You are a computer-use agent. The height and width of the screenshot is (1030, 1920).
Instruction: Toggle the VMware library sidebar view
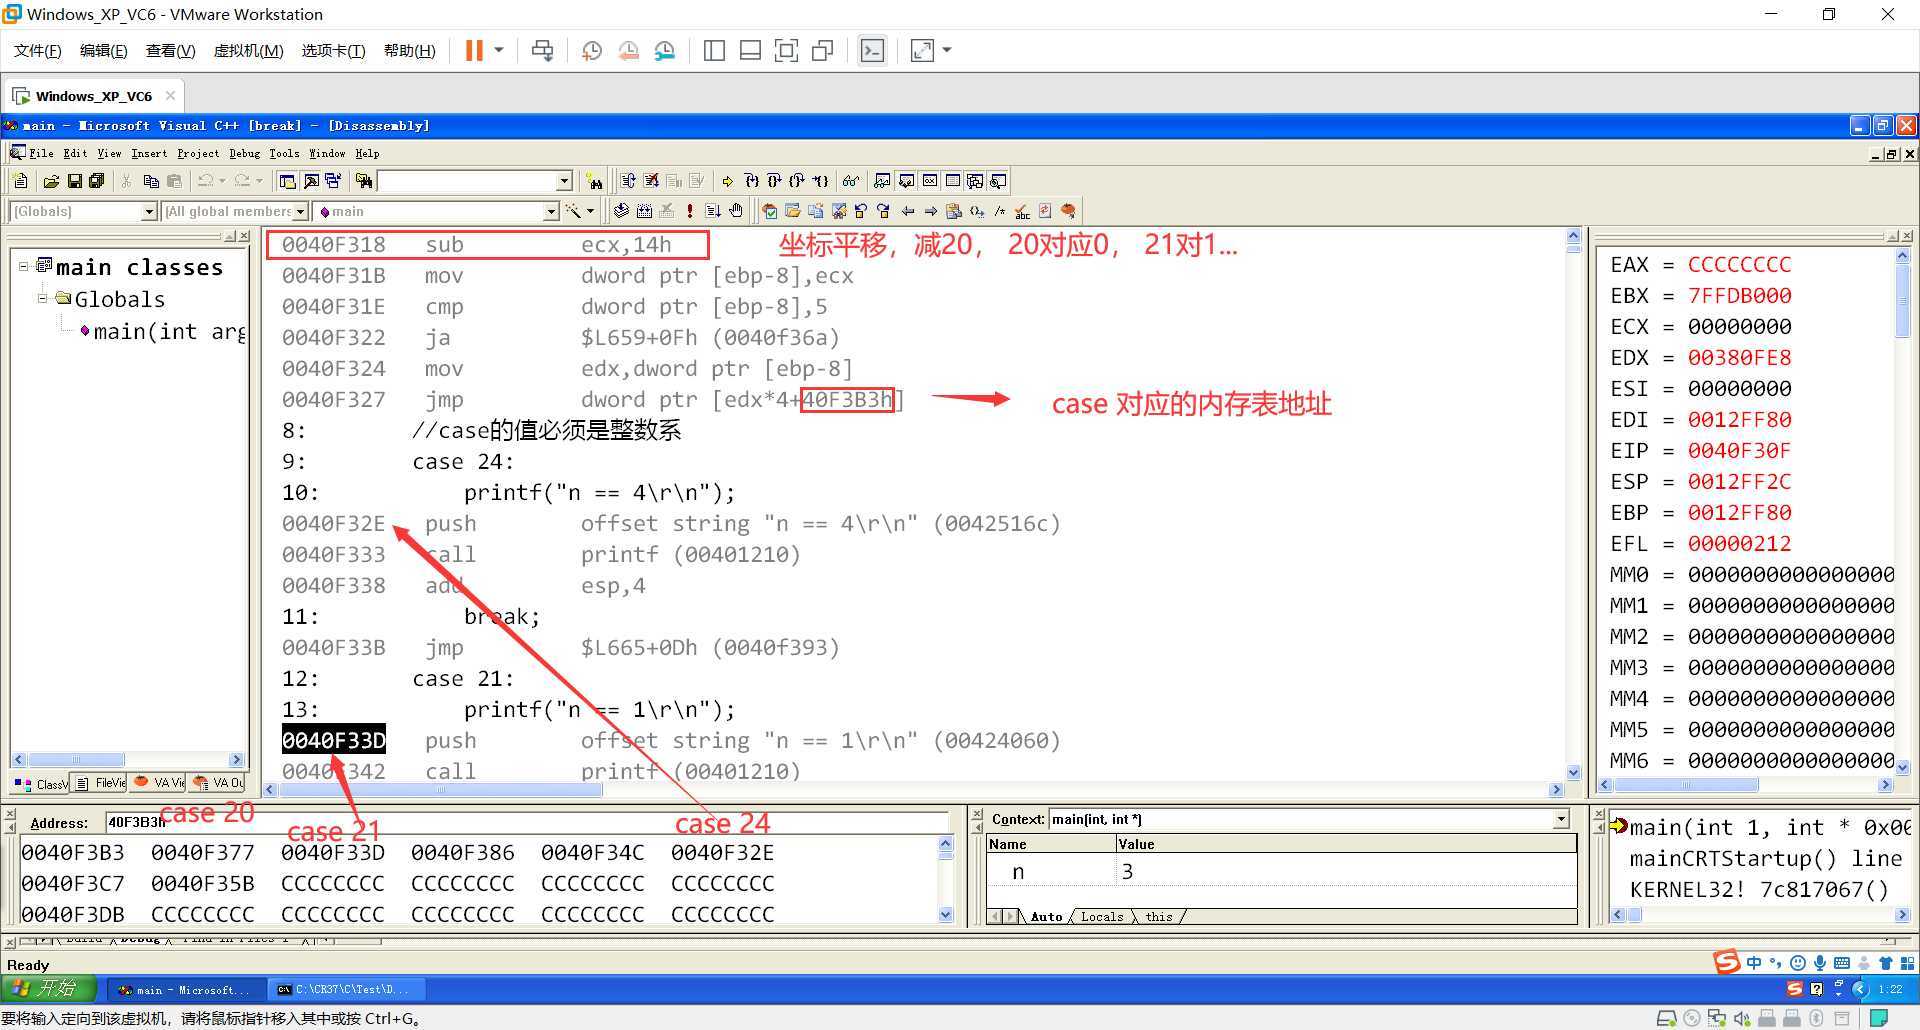point(714,50)
